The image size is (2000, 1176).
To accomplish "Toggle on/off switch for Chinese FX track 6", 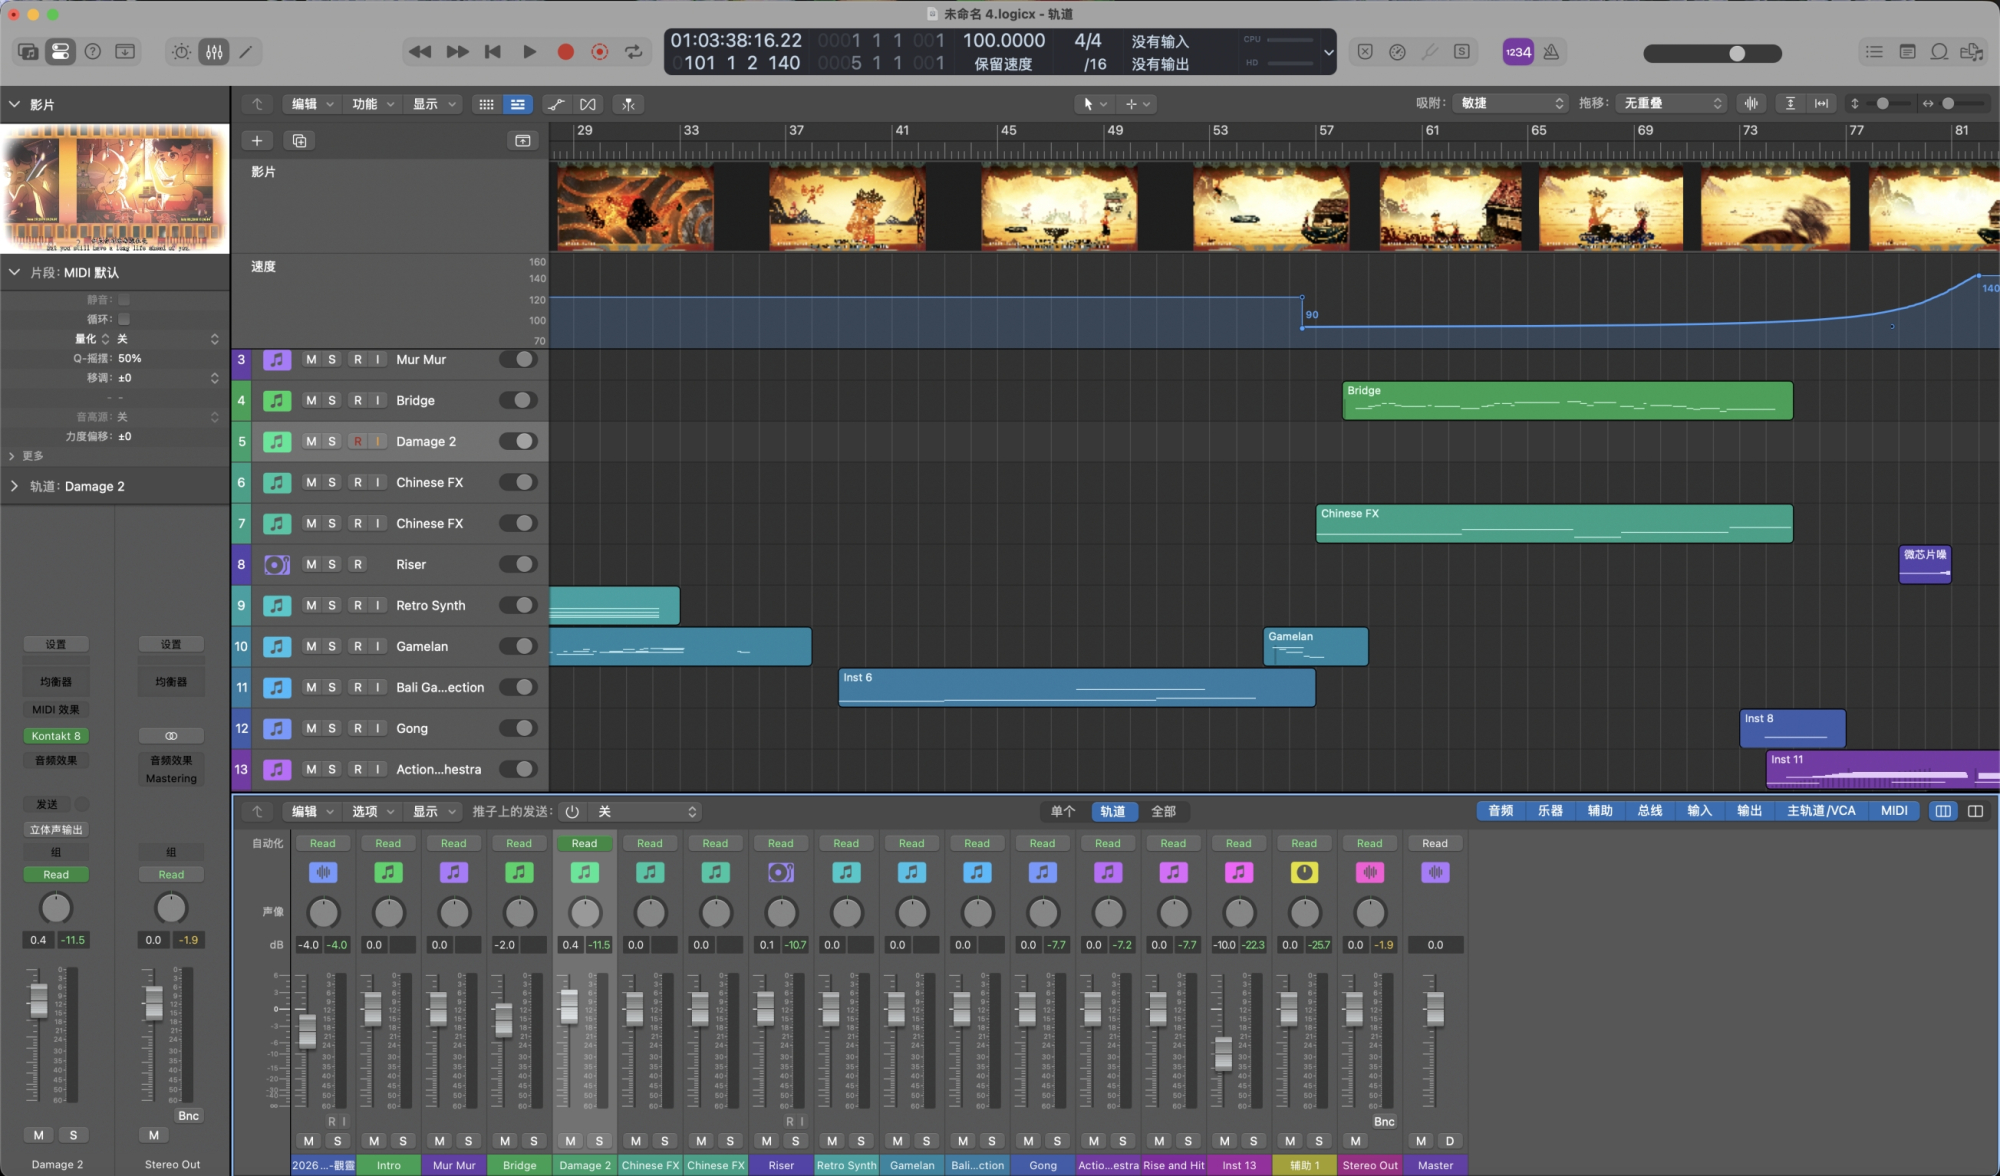I will tap(518, 483).
